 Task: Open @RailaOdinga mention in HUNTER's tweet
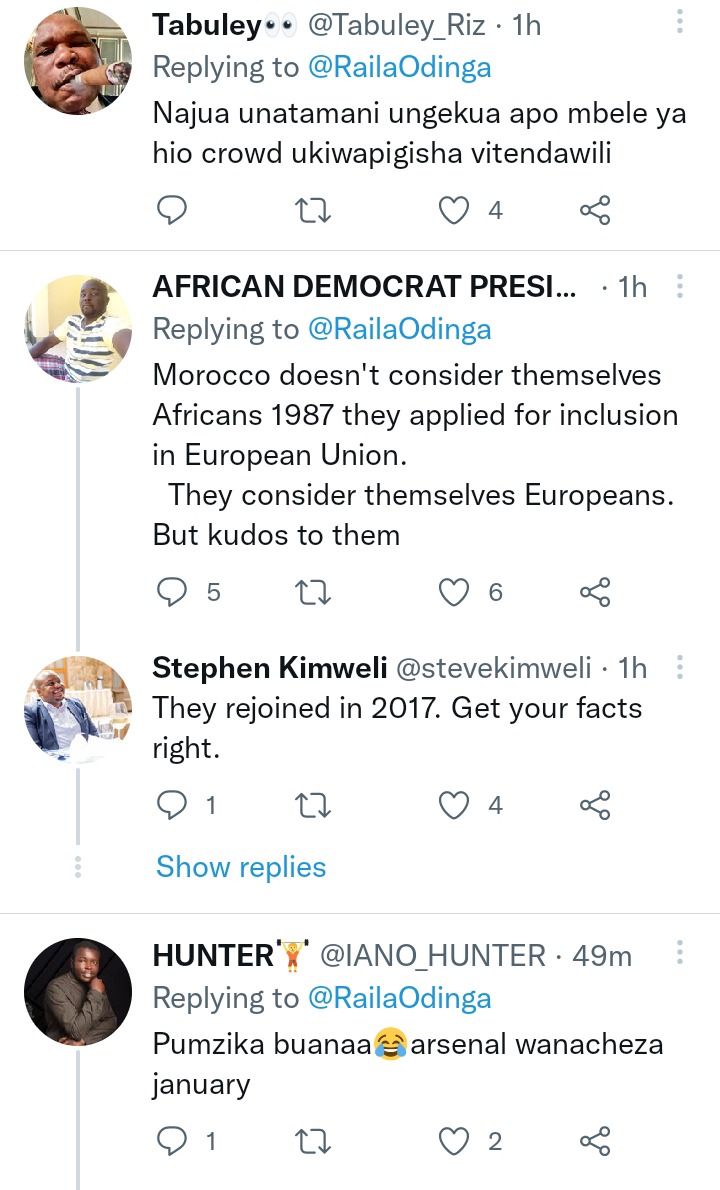(x=399, y=998)
